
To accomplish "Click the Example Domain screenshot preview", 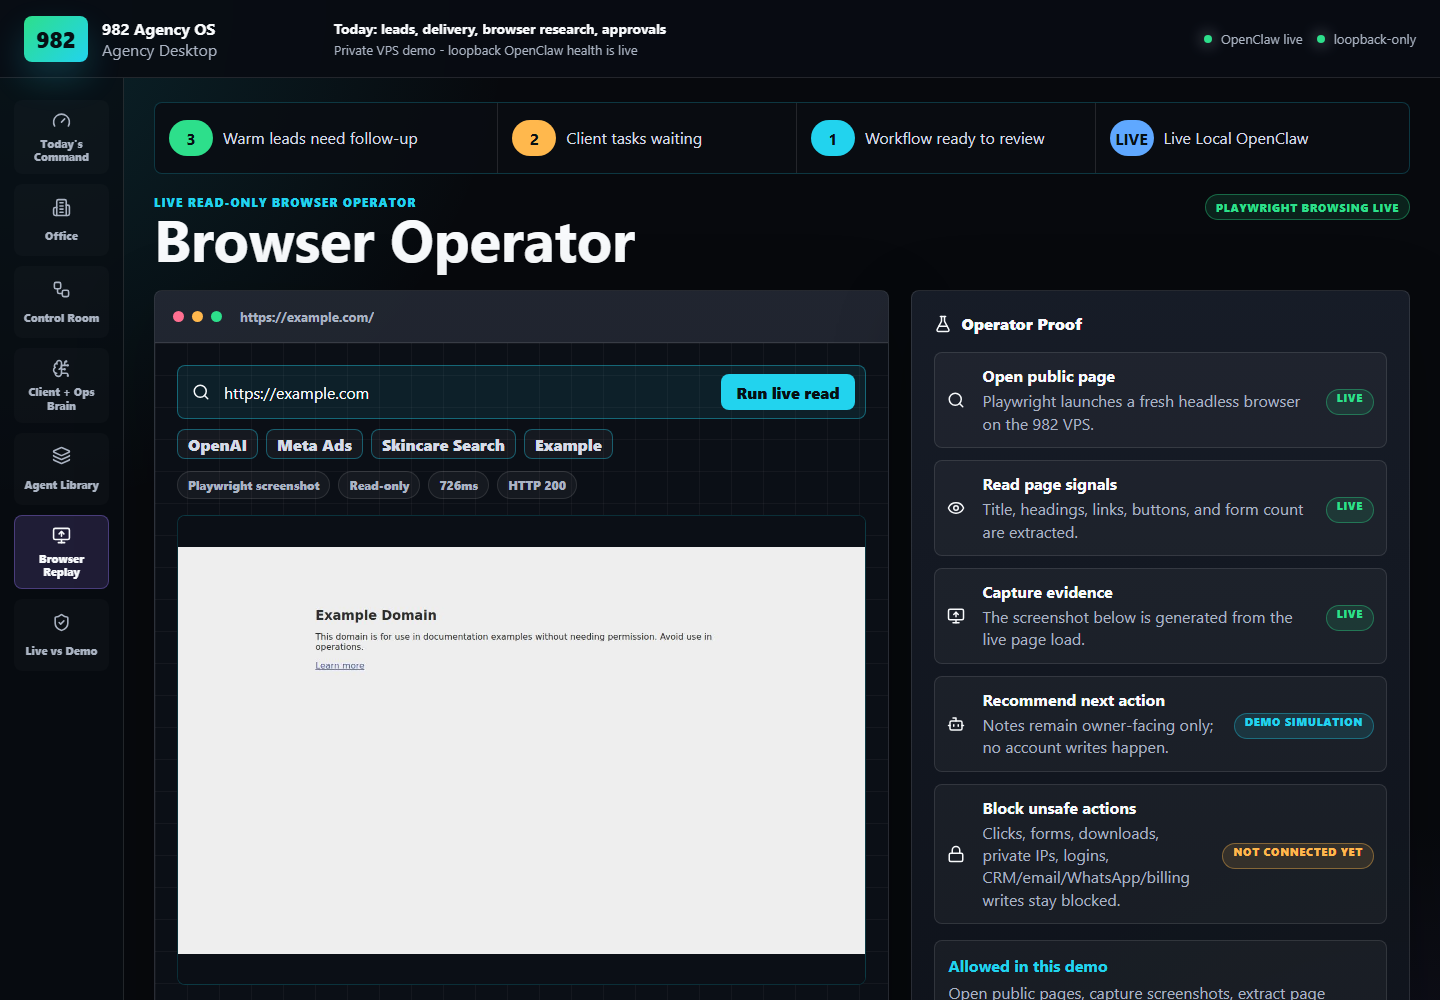I will coord(521,750).
